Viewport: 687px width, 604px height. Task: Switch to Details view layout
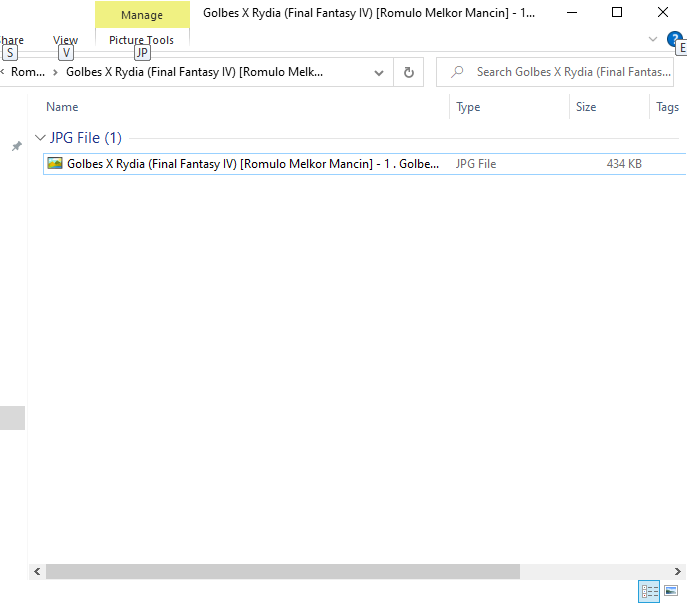click(x=649, y=592)
